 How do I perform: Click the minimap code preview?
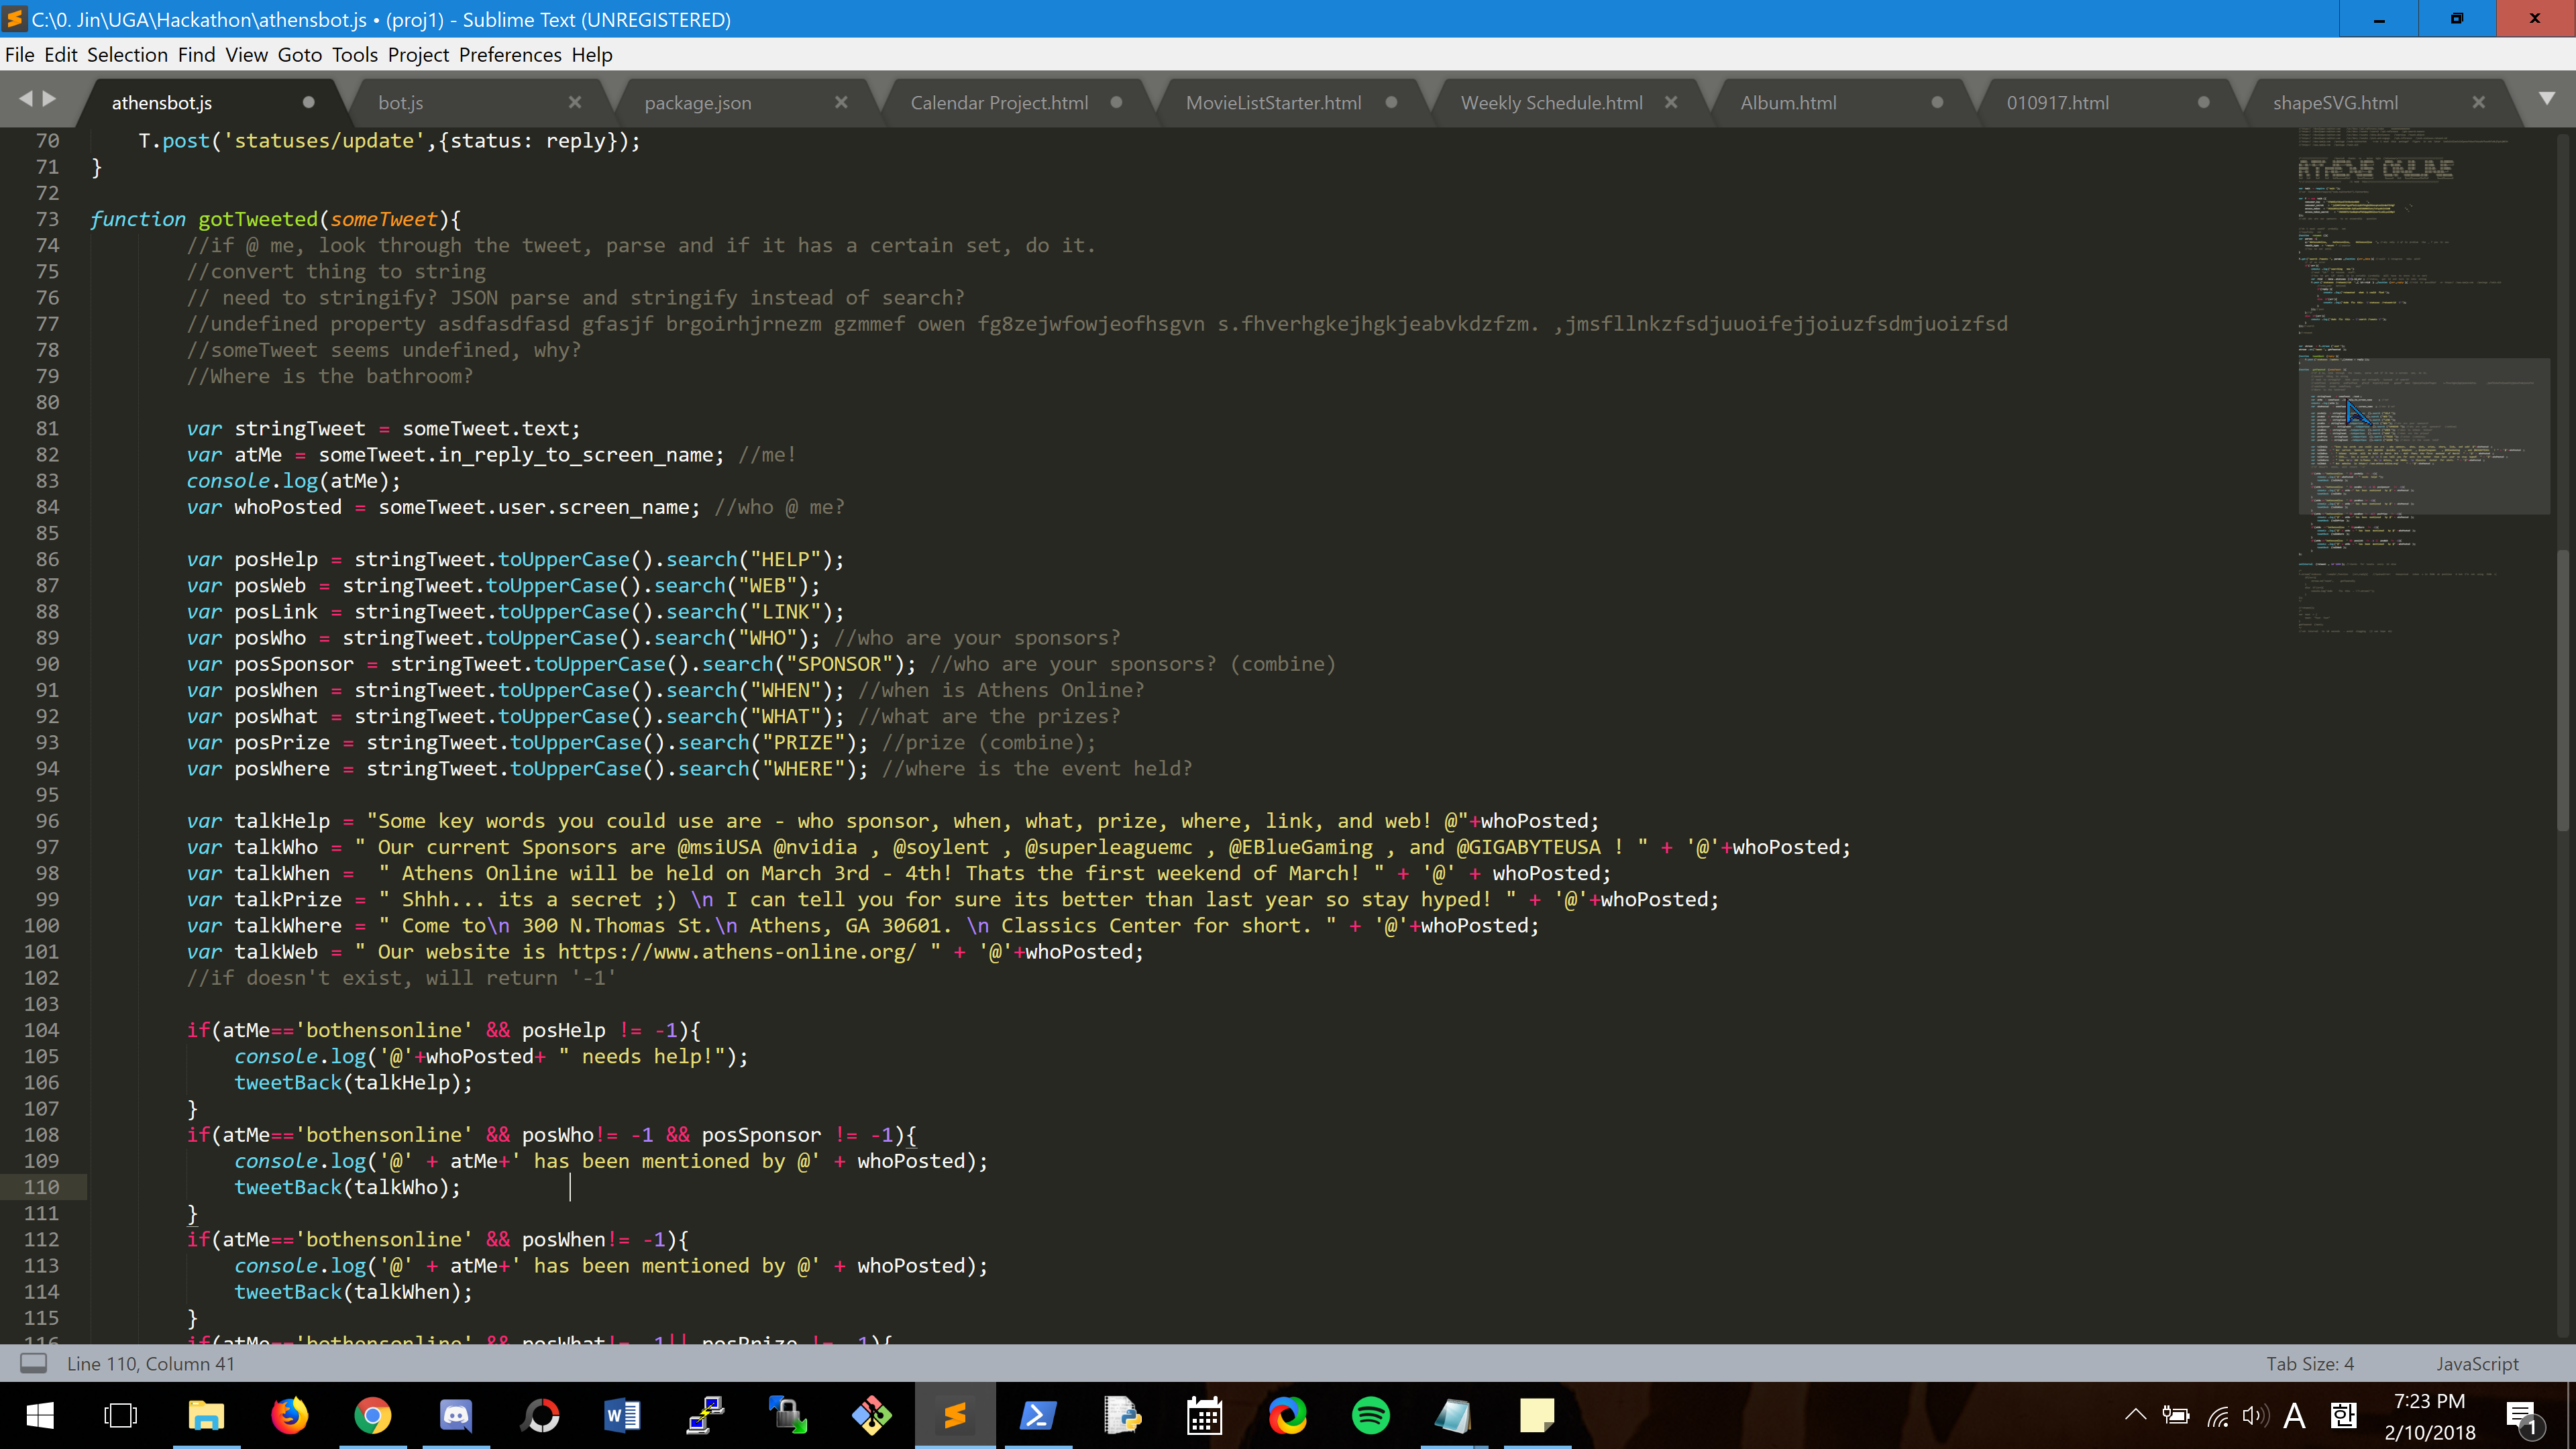click(2400, 300)
